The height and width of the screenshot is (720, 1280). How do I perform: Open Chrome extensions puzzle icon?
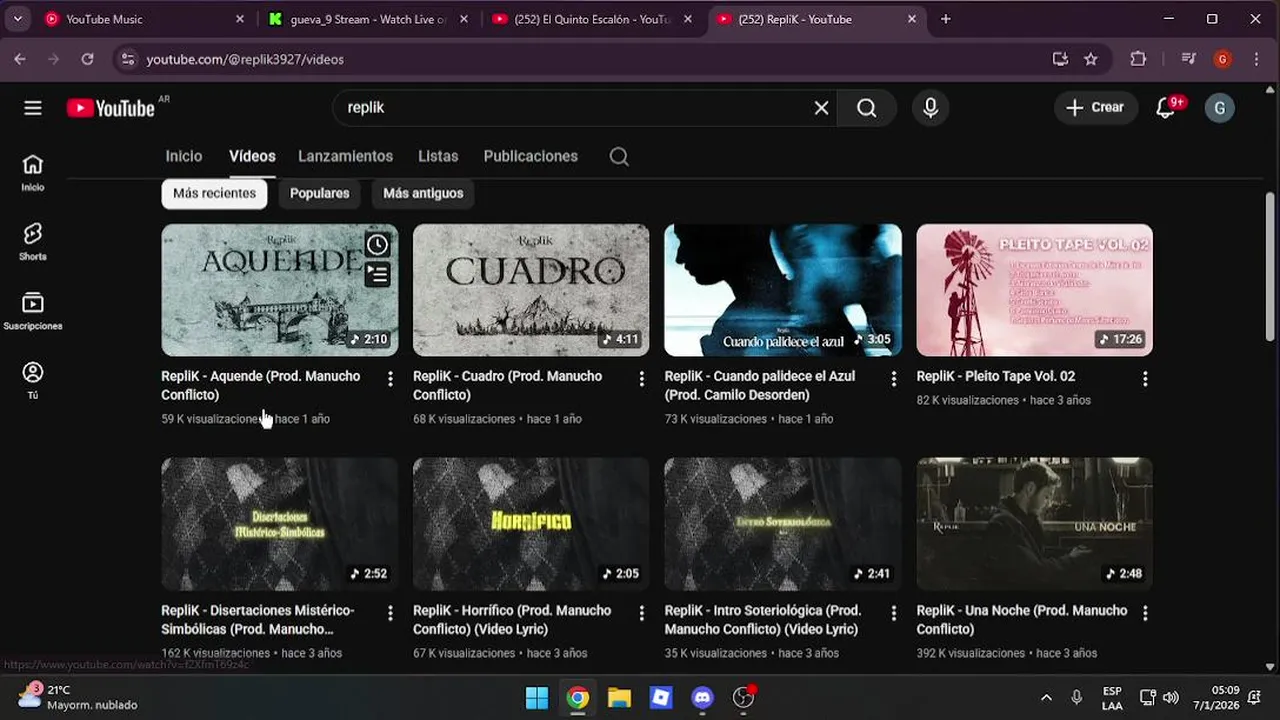1138,59
